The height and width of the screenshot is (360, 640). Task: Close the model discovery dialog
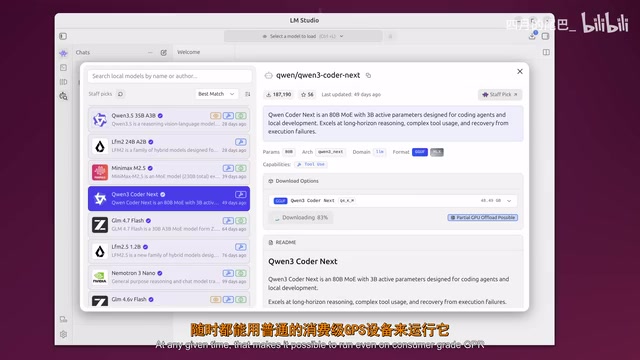(520, 71)
